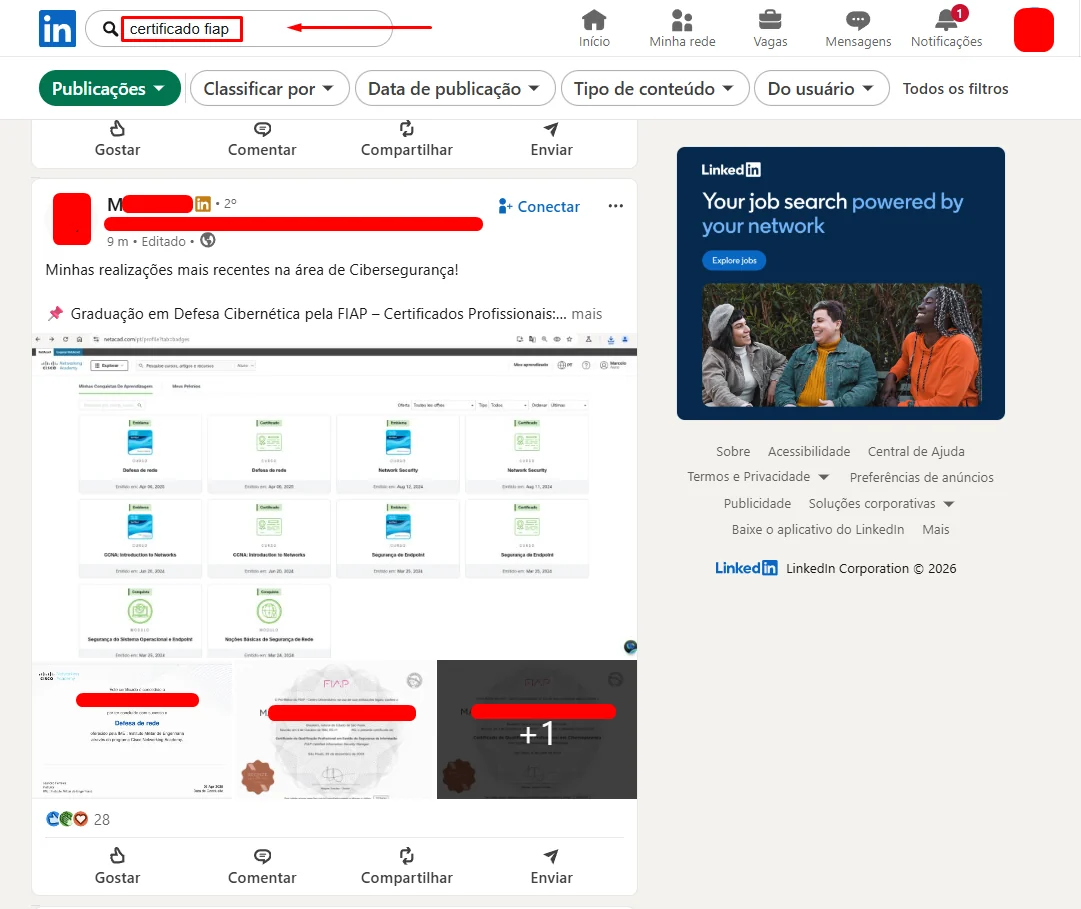Click the globe visibility icon on the post

point(208,241)
